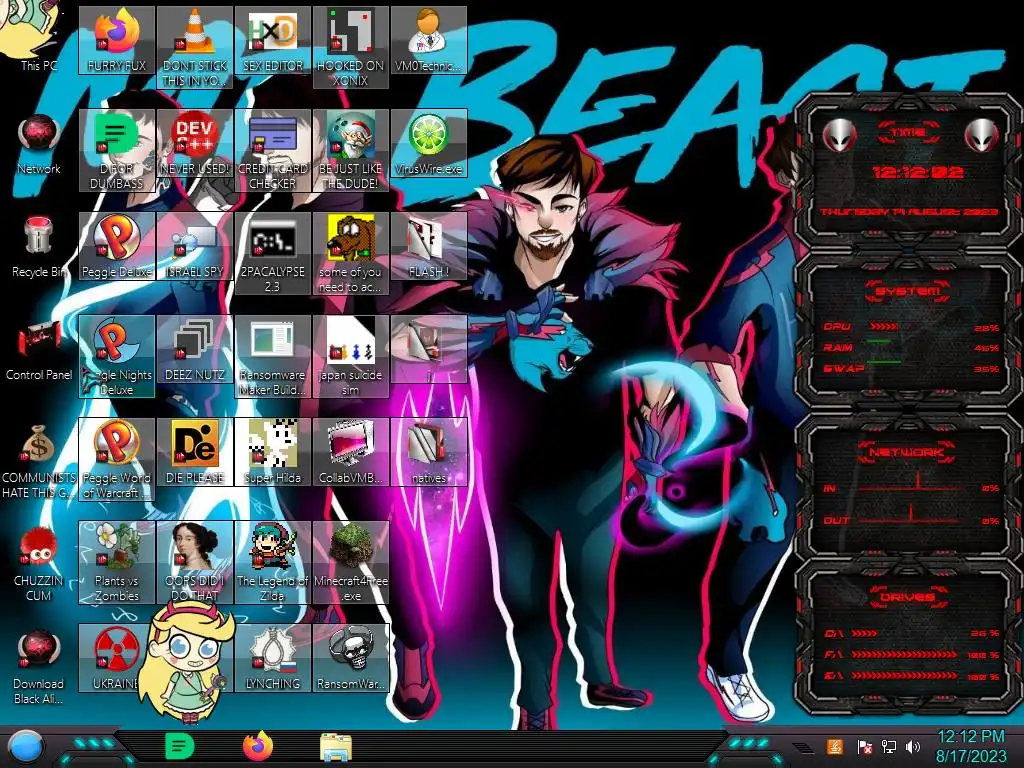This screenshot has height=768, width=1024.
Task: Select The Legend of Zilda icon
Action: 272,563
